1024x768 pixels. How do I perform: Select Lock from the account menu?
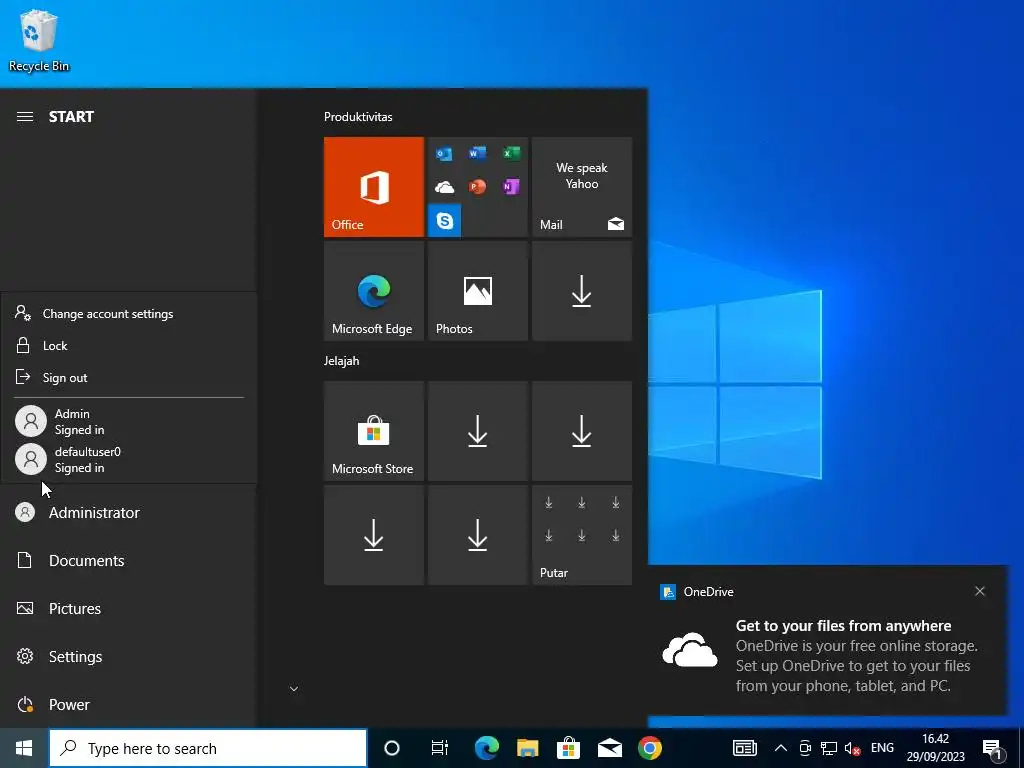coord(129,345)
